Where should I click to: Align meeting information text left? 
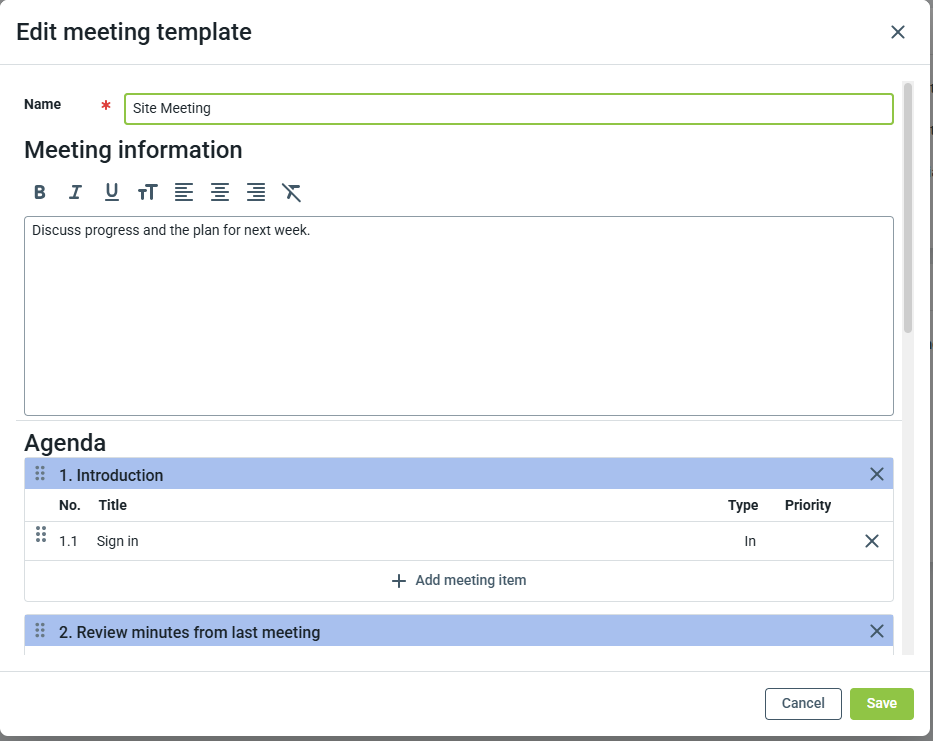point(184,192)
